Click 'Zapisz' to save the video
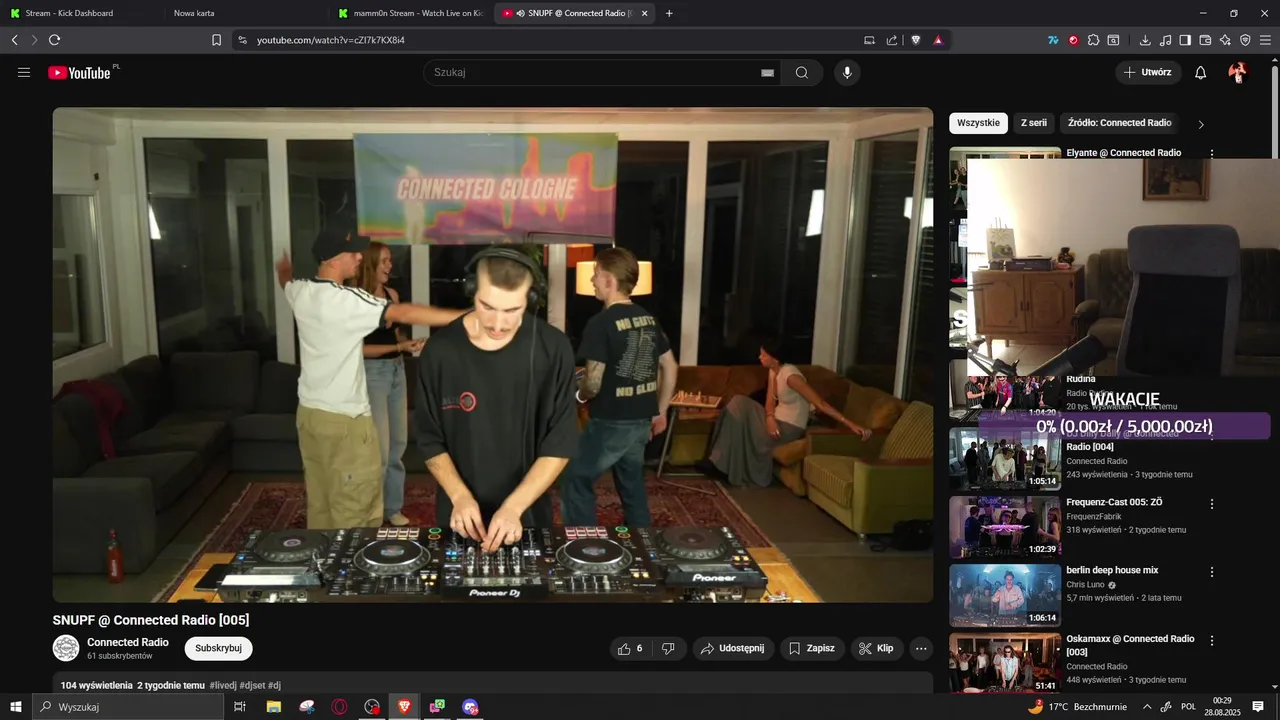 pos(811,648)
